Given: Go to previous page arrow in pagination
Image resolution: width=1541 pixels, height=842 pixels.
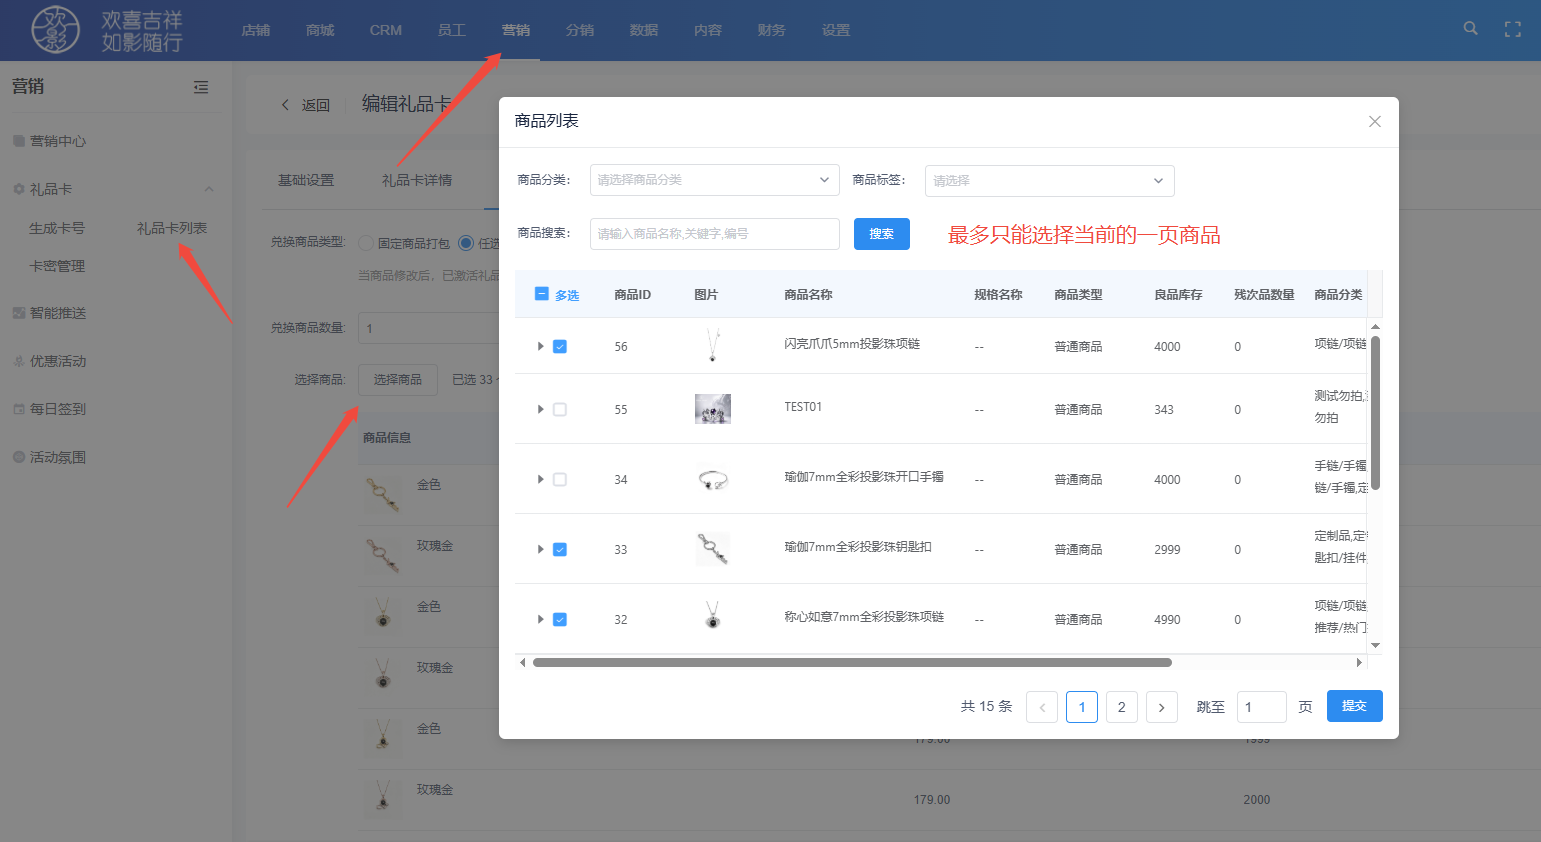Looking at the screenshot, I should pos(1042,707).
